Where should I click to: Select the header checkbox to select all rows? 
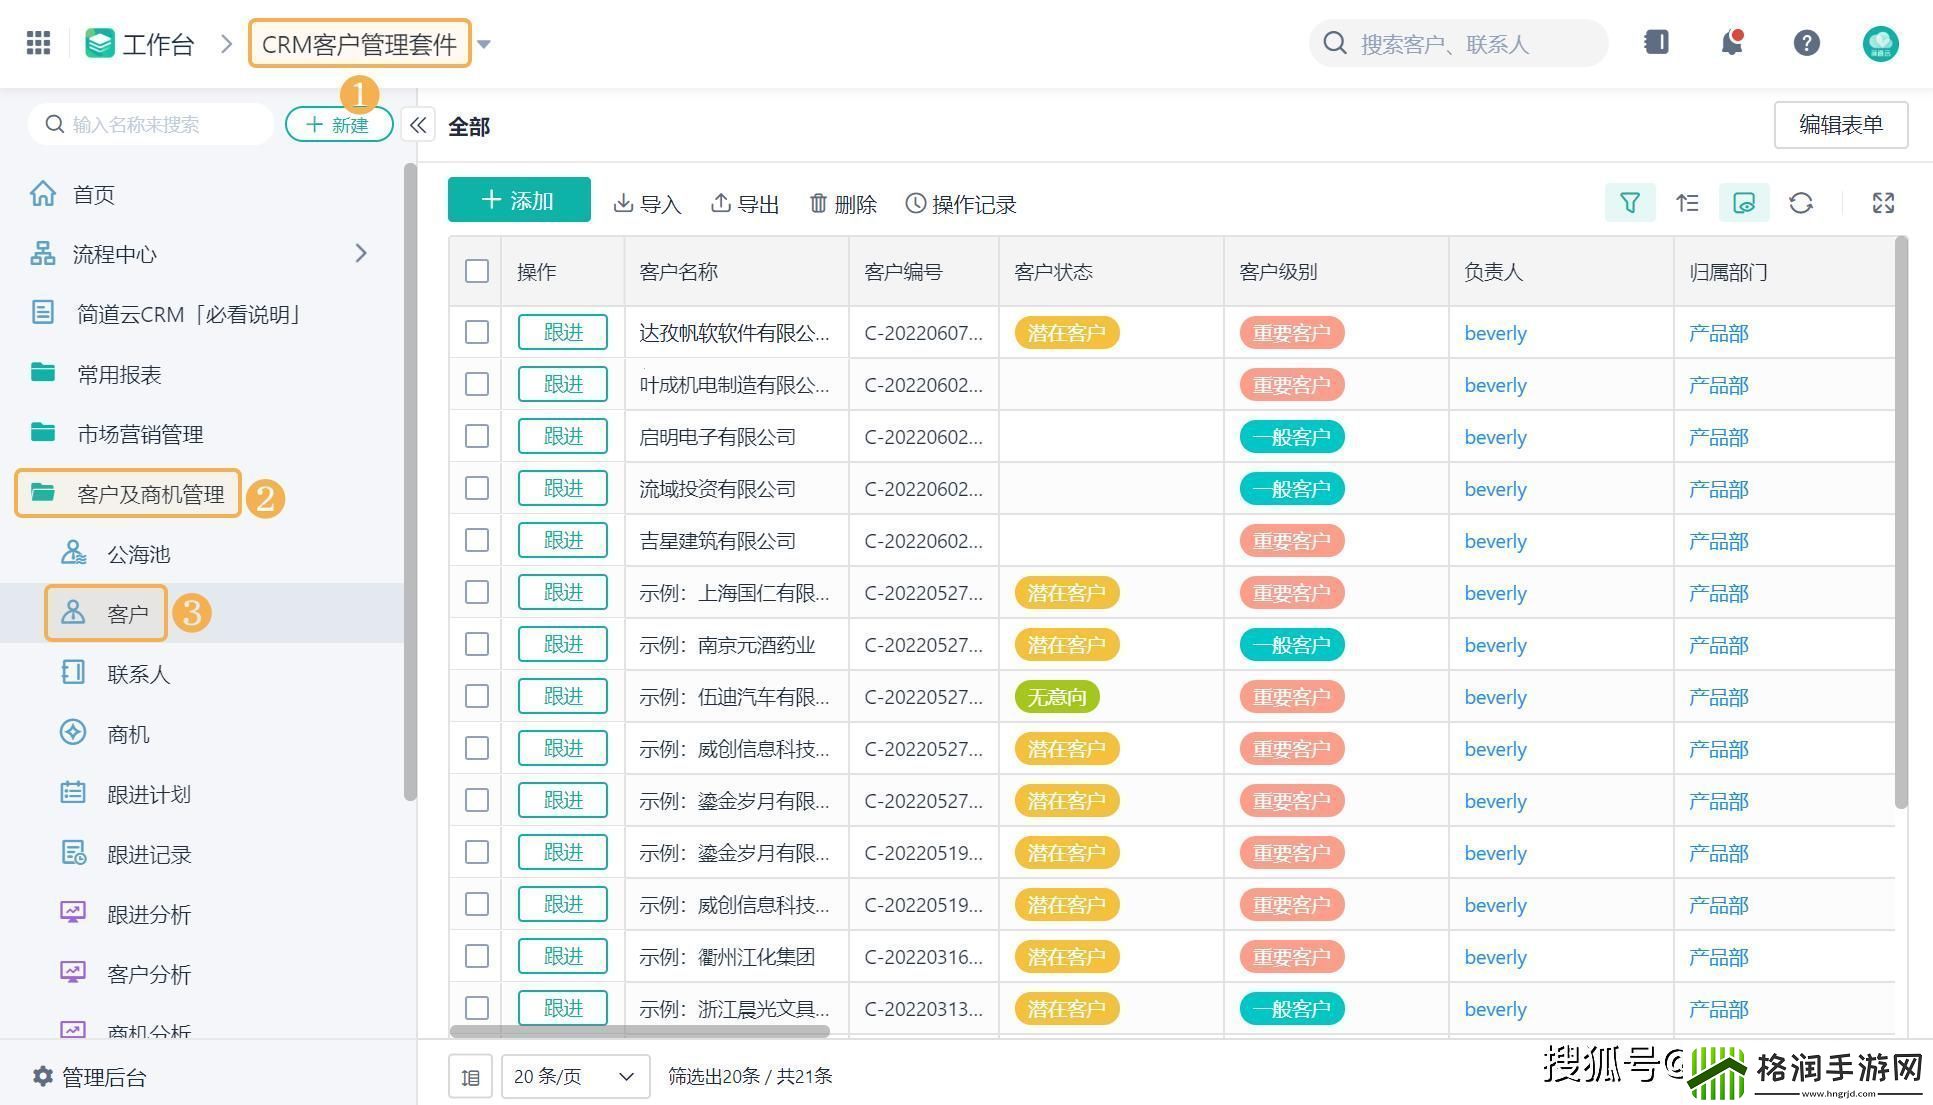[476, 271]
